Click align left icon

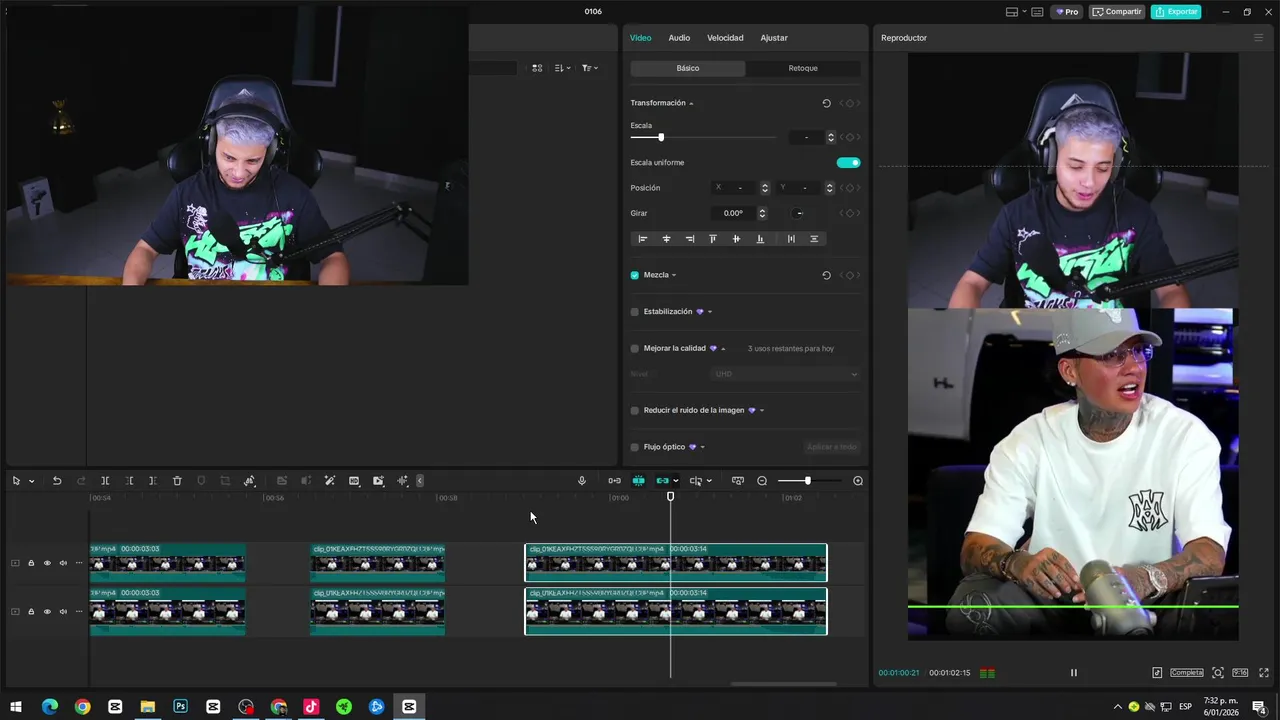pos(643,239)
